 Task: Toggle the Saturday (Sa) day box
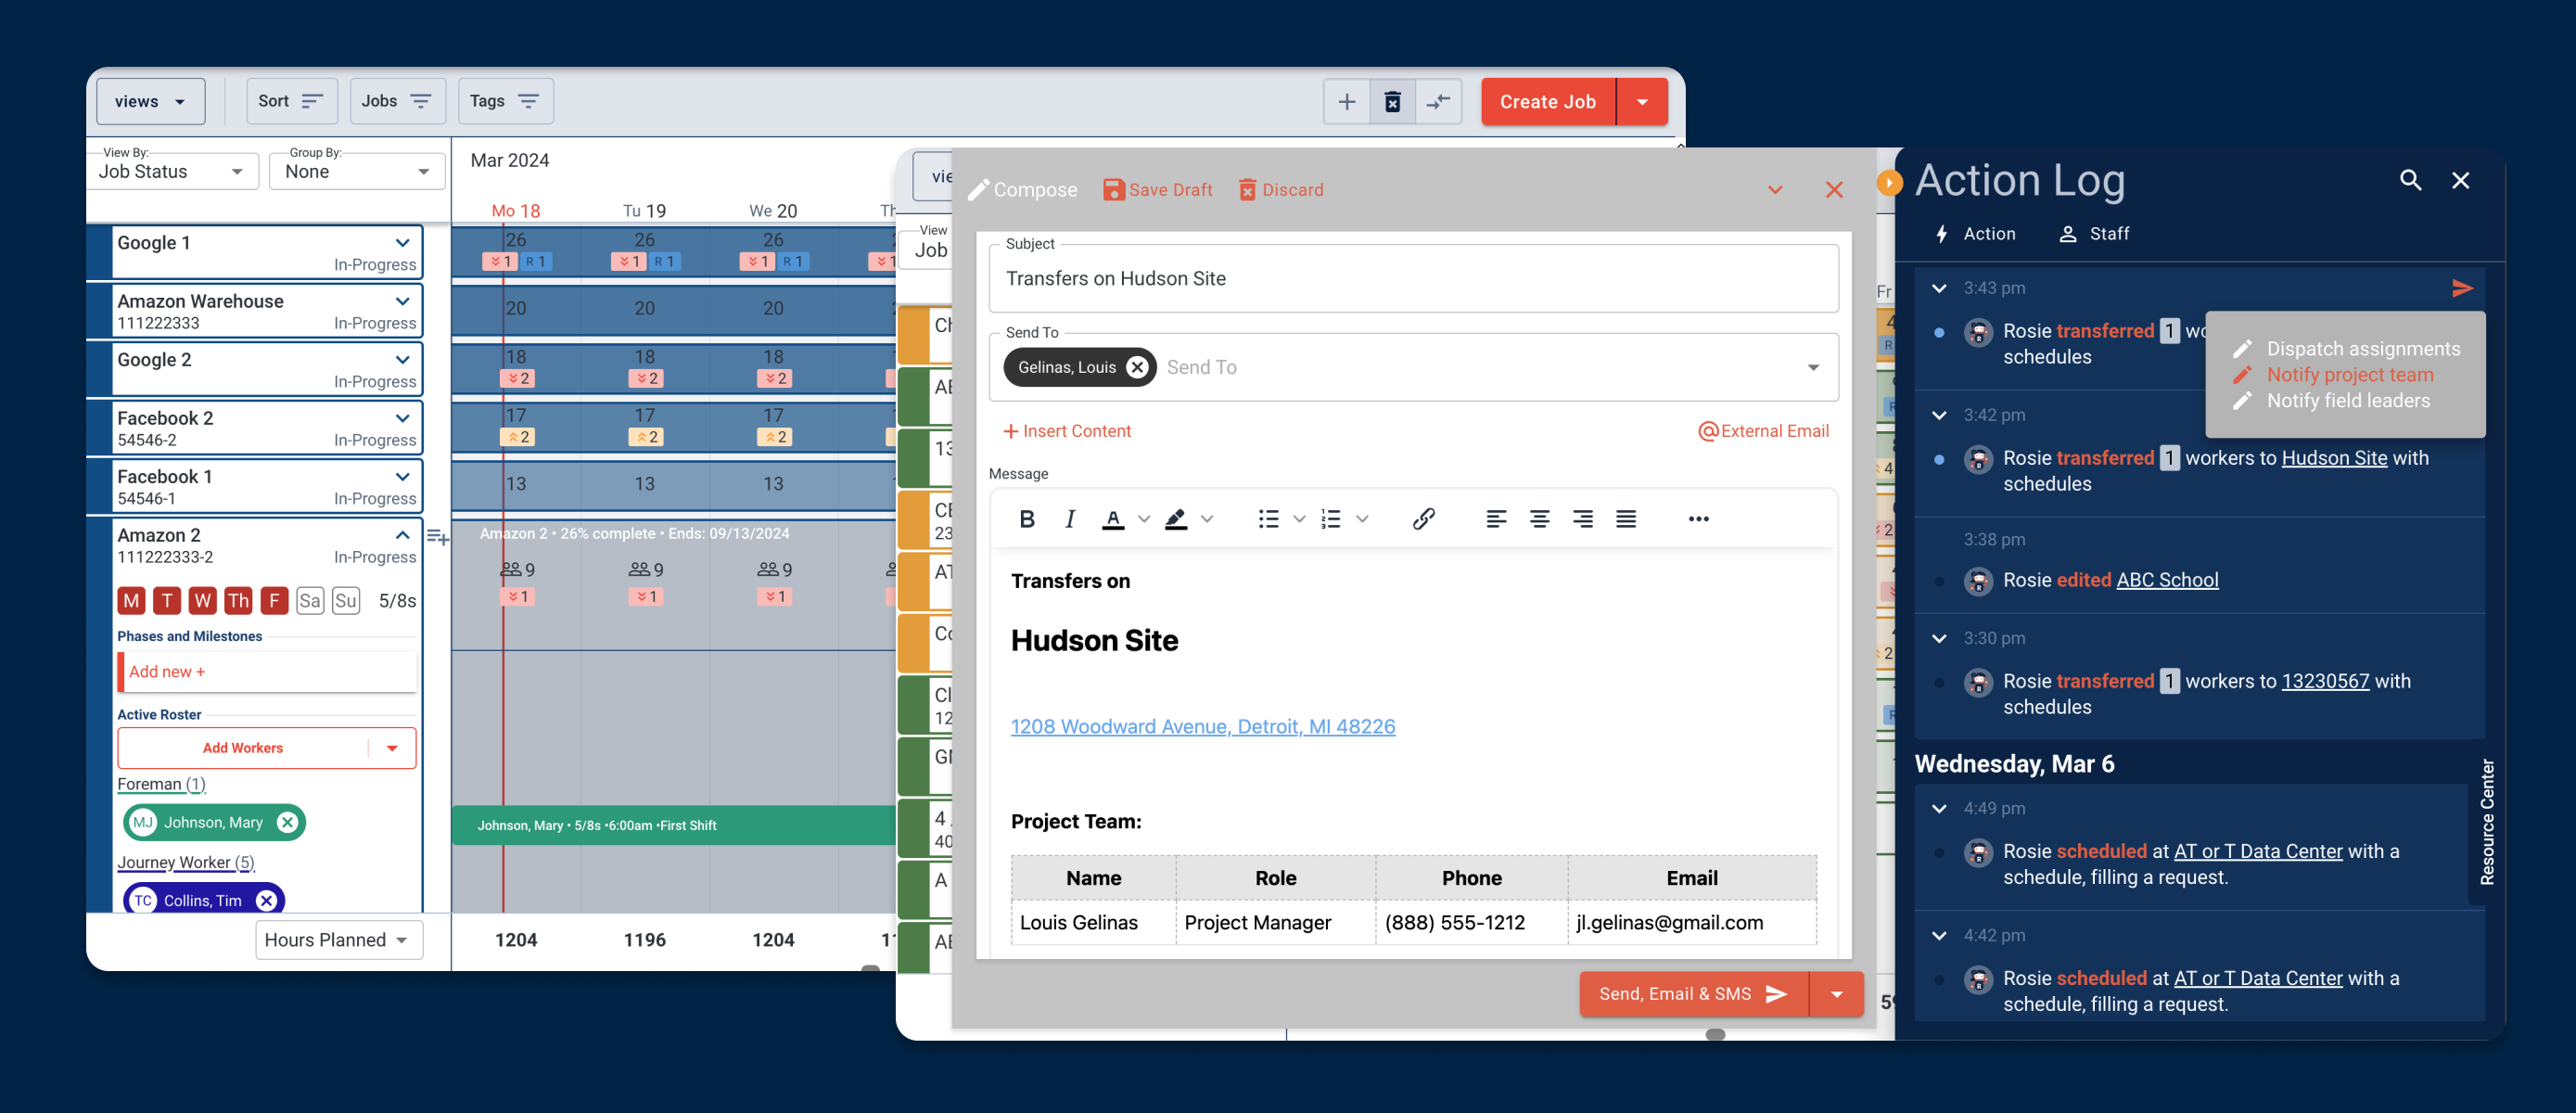click(x=310, y=600)
